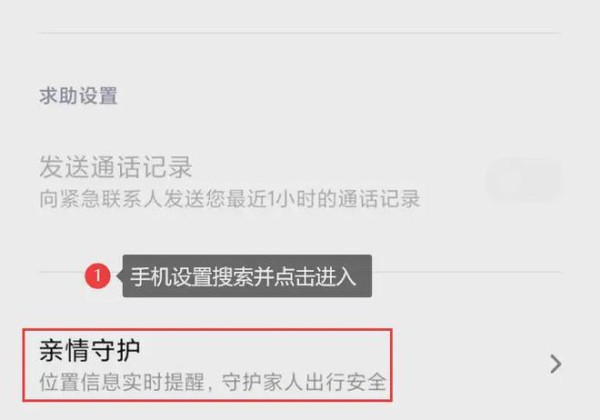Click the red highlighted 亲情守护 box
The image size is (600, 420).
(x=207, y=365)
